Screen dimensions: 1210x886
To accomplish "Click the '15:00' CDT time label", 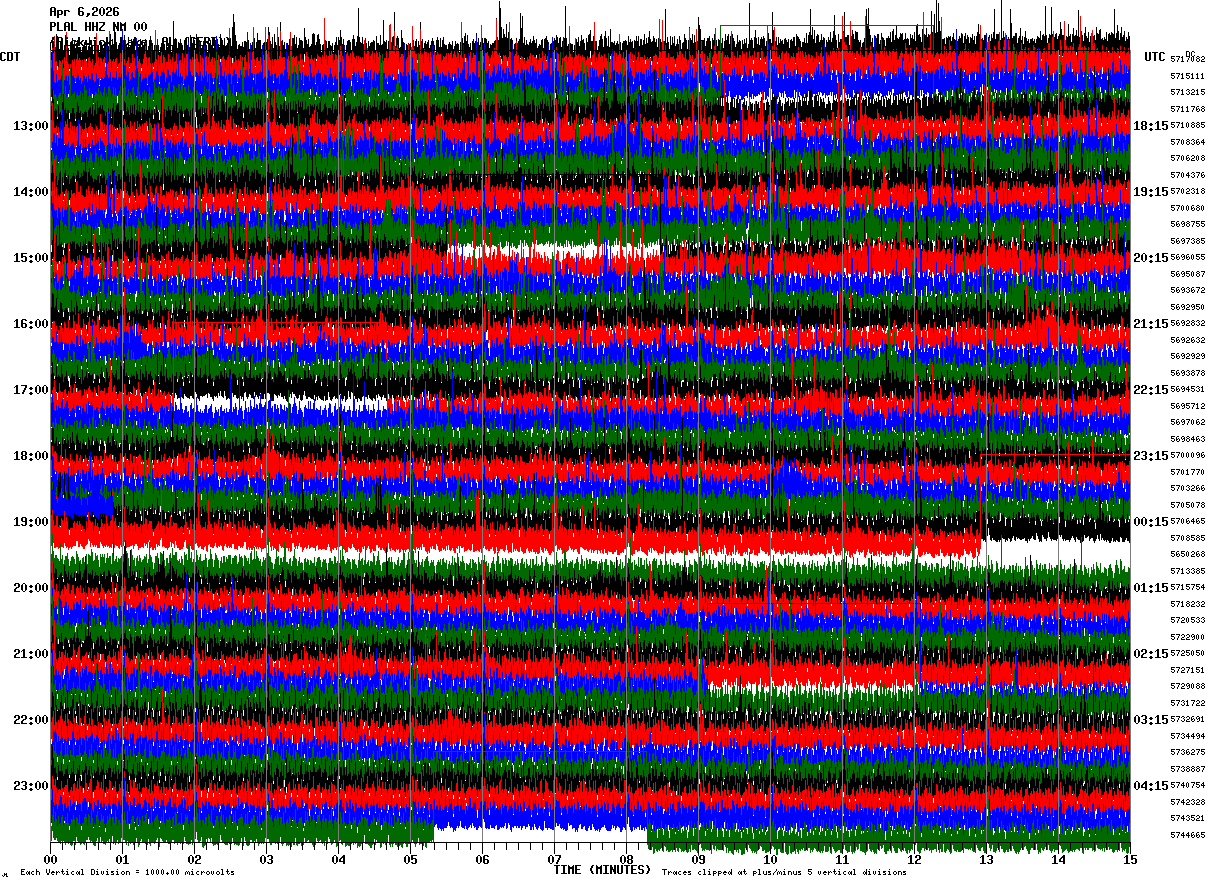I will pos(30,258).
